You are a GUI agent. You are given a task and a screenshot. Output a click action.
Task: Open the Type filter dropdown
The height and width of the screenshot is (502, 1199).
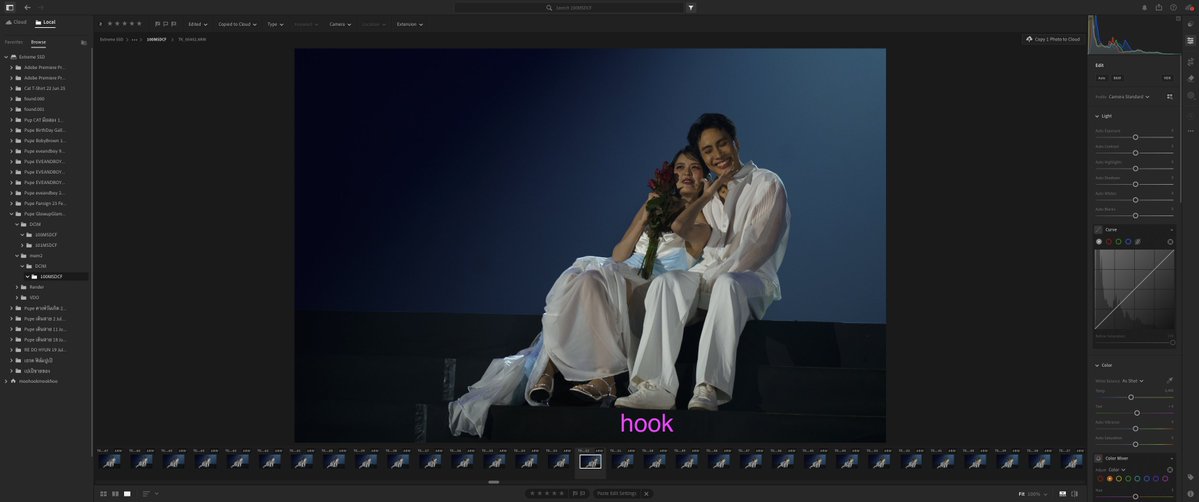click(x=275, y=24)
